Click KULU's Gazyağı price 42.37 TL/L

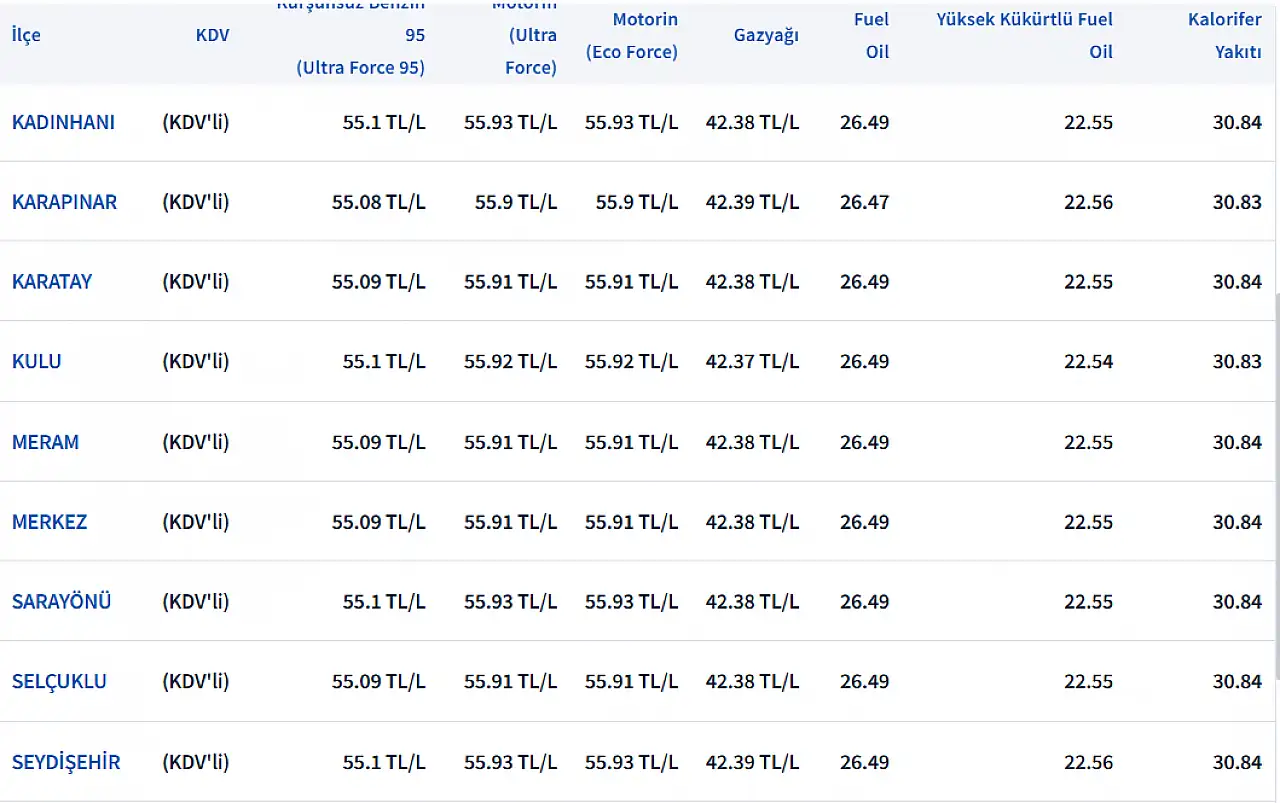[752, 362]
